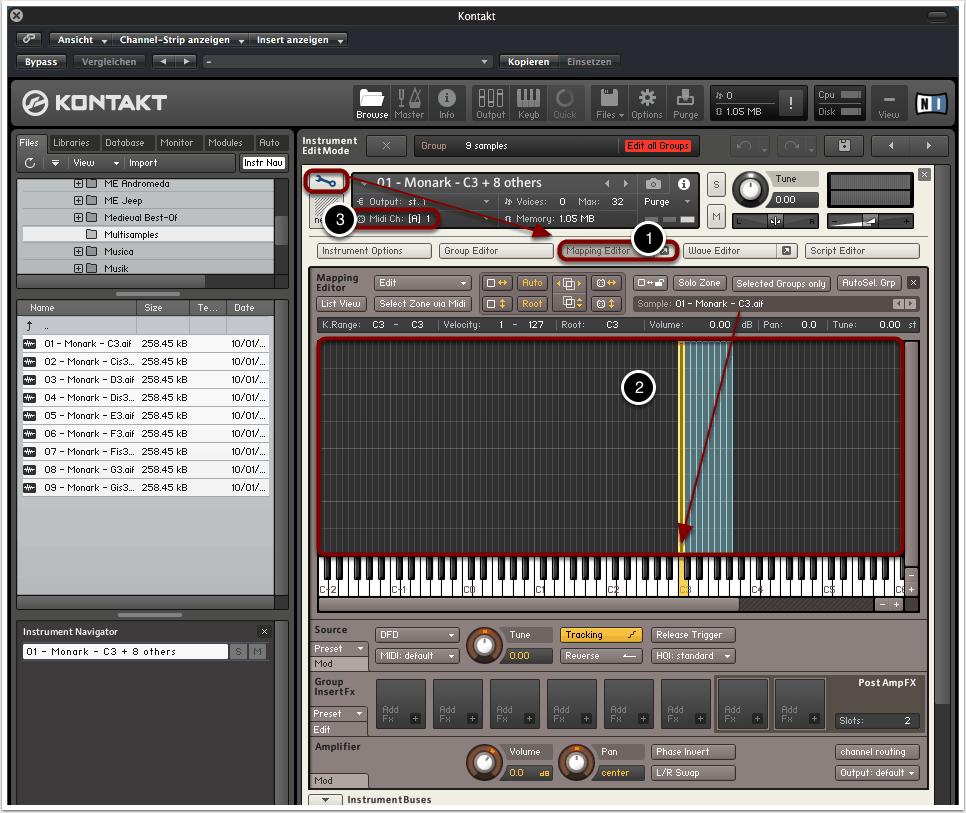Open the Options gear icon
The height and width of the screenshot is (813, 966).
[x=647, y=102]
